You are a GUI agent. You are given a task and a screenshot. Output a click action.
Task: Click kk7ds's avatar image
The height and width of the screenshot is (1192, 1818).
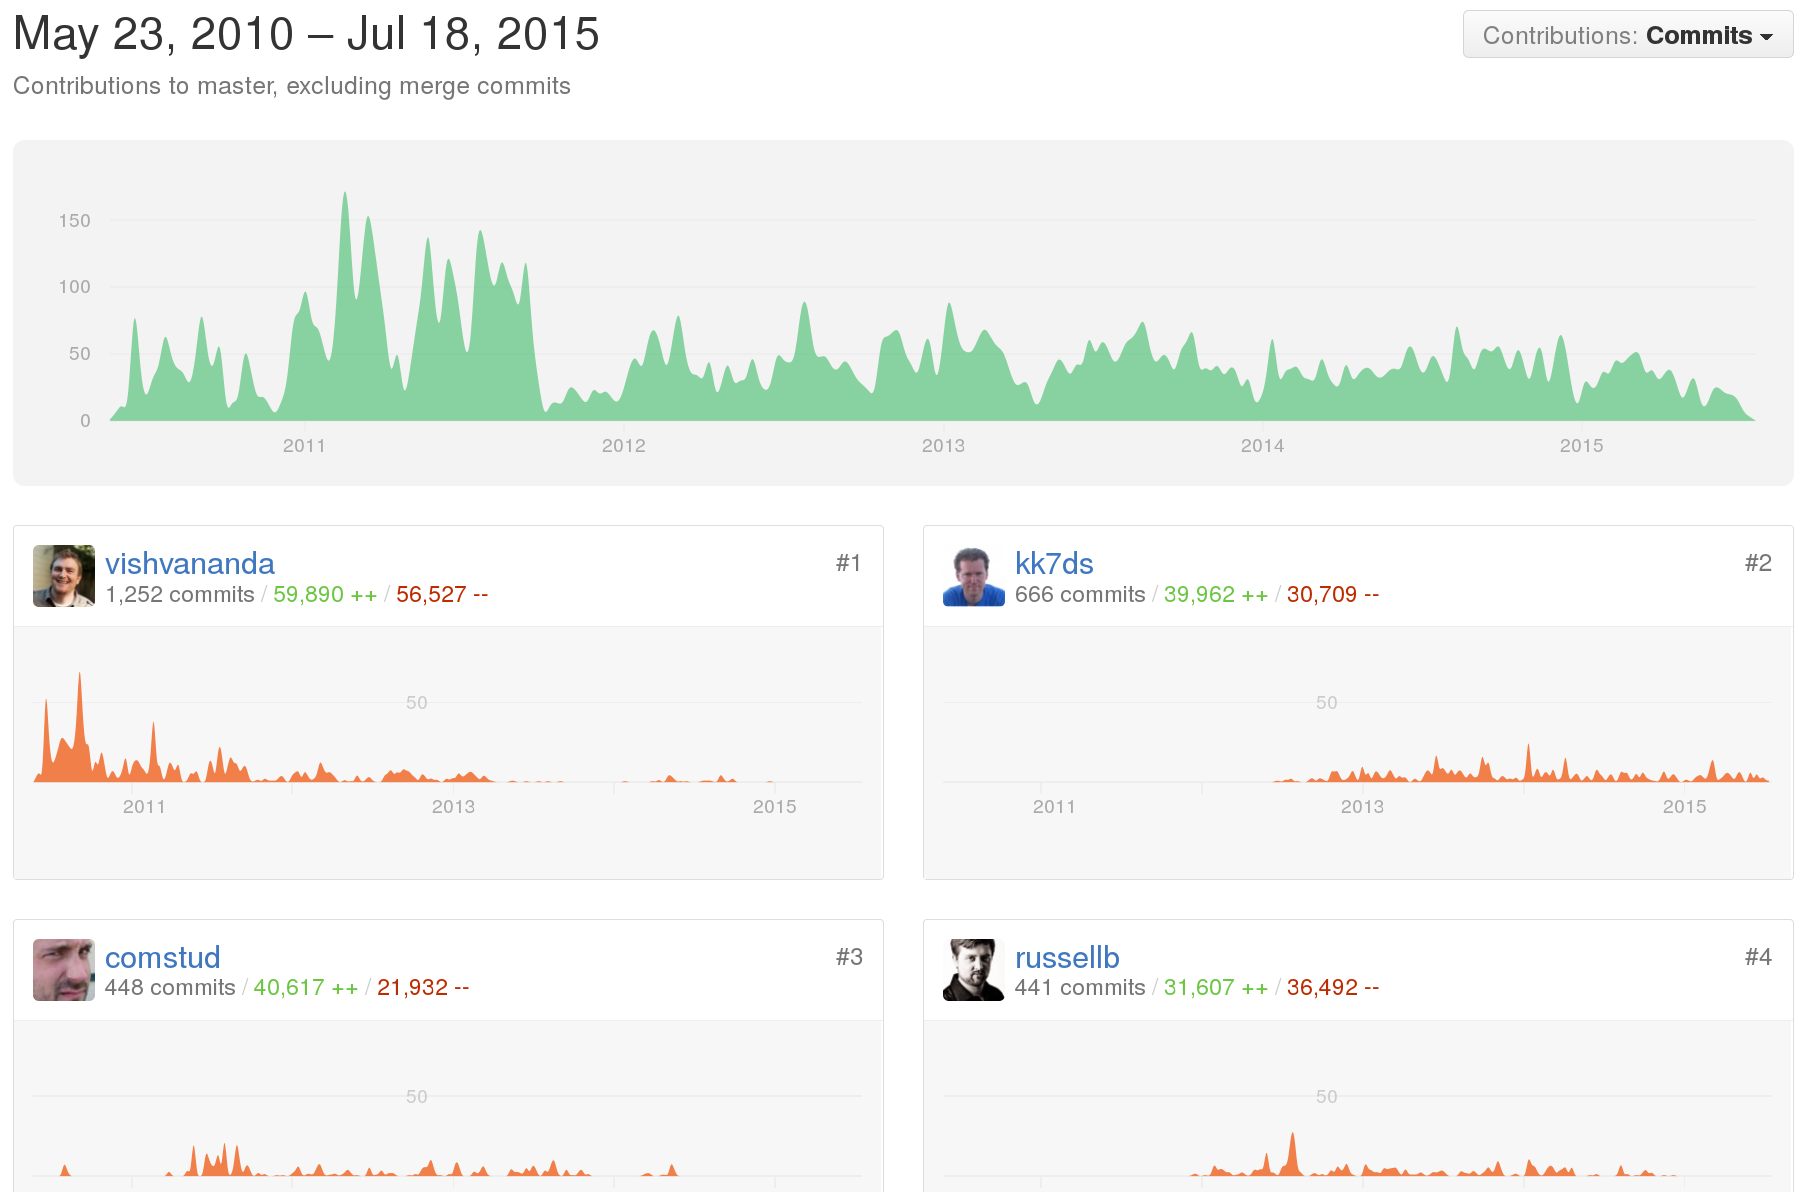973,576
